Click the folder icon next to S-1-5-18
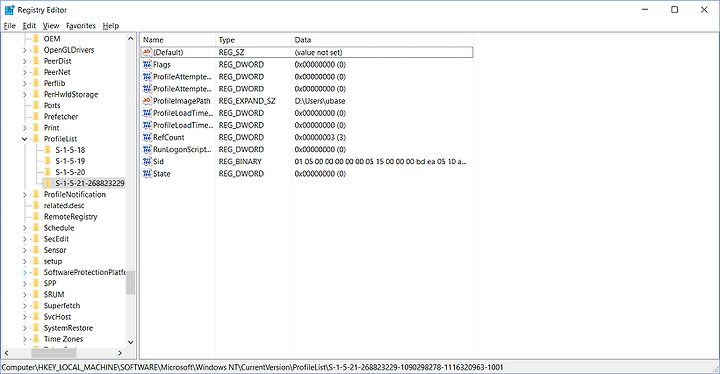This screenshot has width=720, height=374. pos(48,150)
